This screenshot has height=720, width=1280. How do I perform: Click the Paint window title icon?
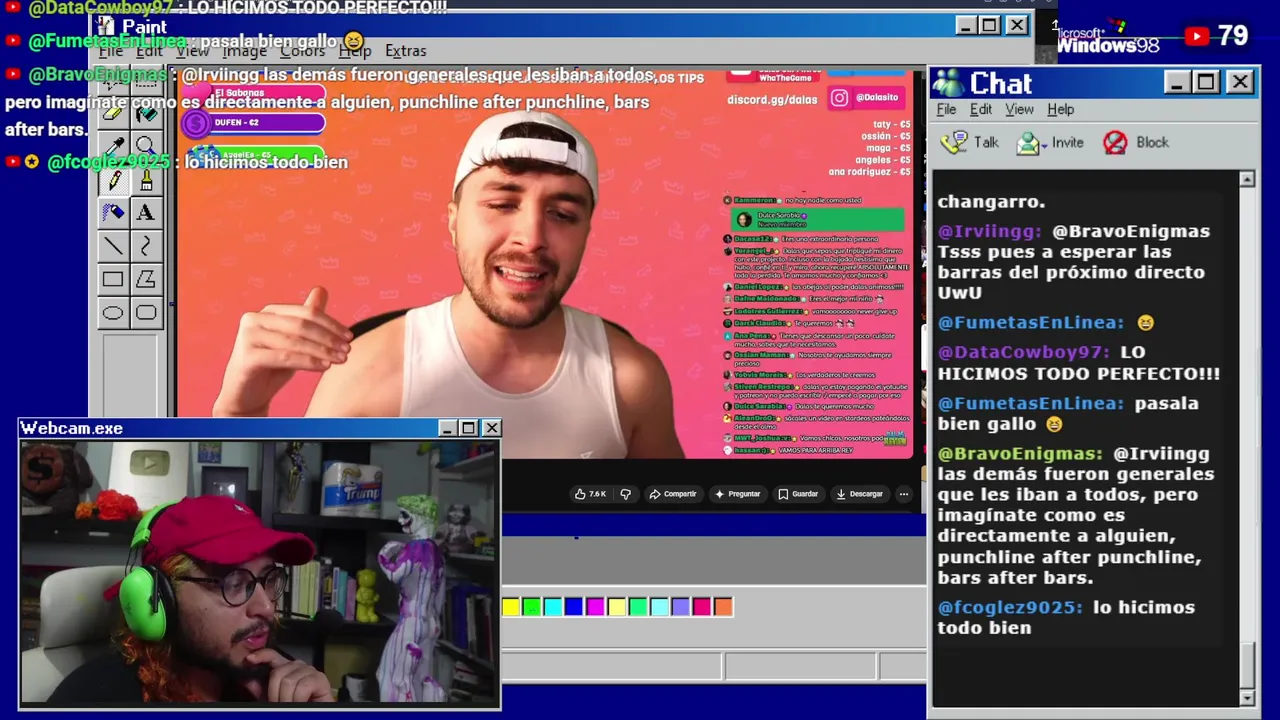coord(106,26)
